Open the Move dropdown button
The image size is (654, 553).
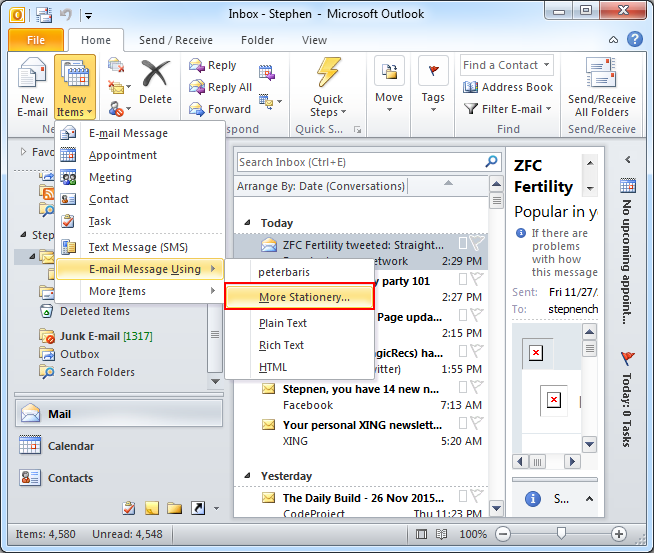(389, 85)
